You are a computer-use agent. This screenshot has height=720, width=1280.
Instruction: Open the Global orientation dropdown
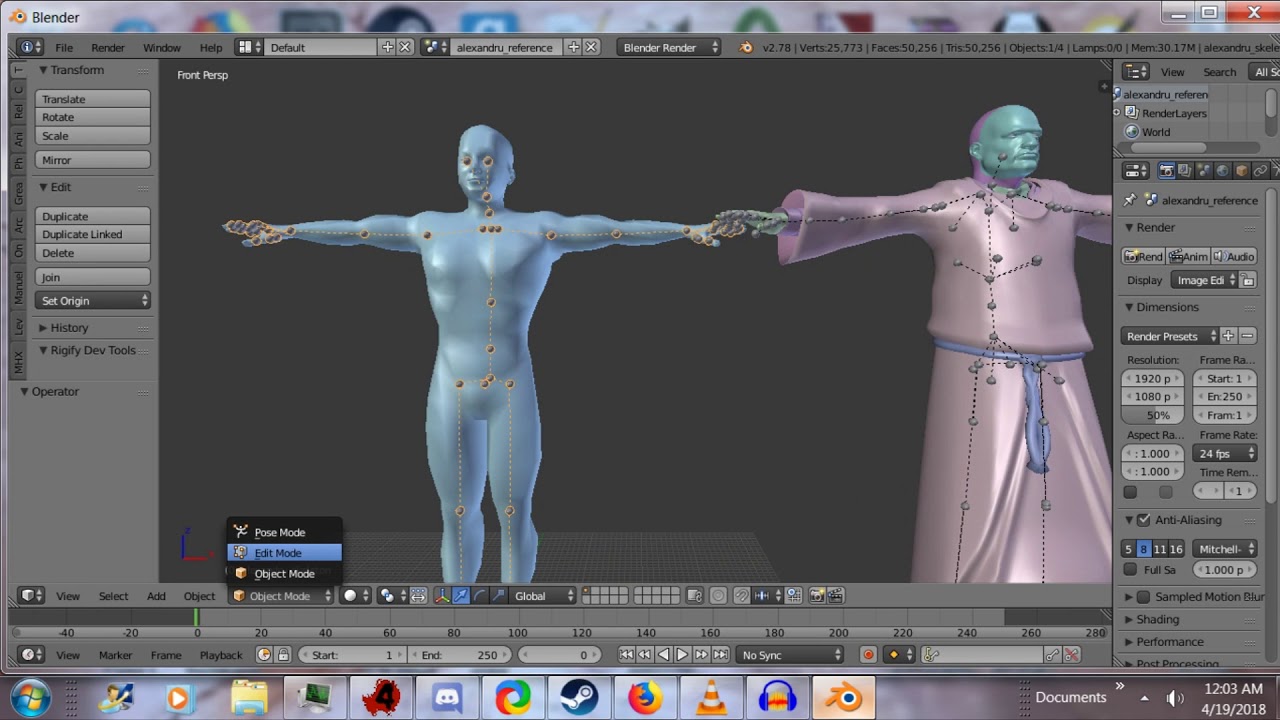(x=542, y=596)
